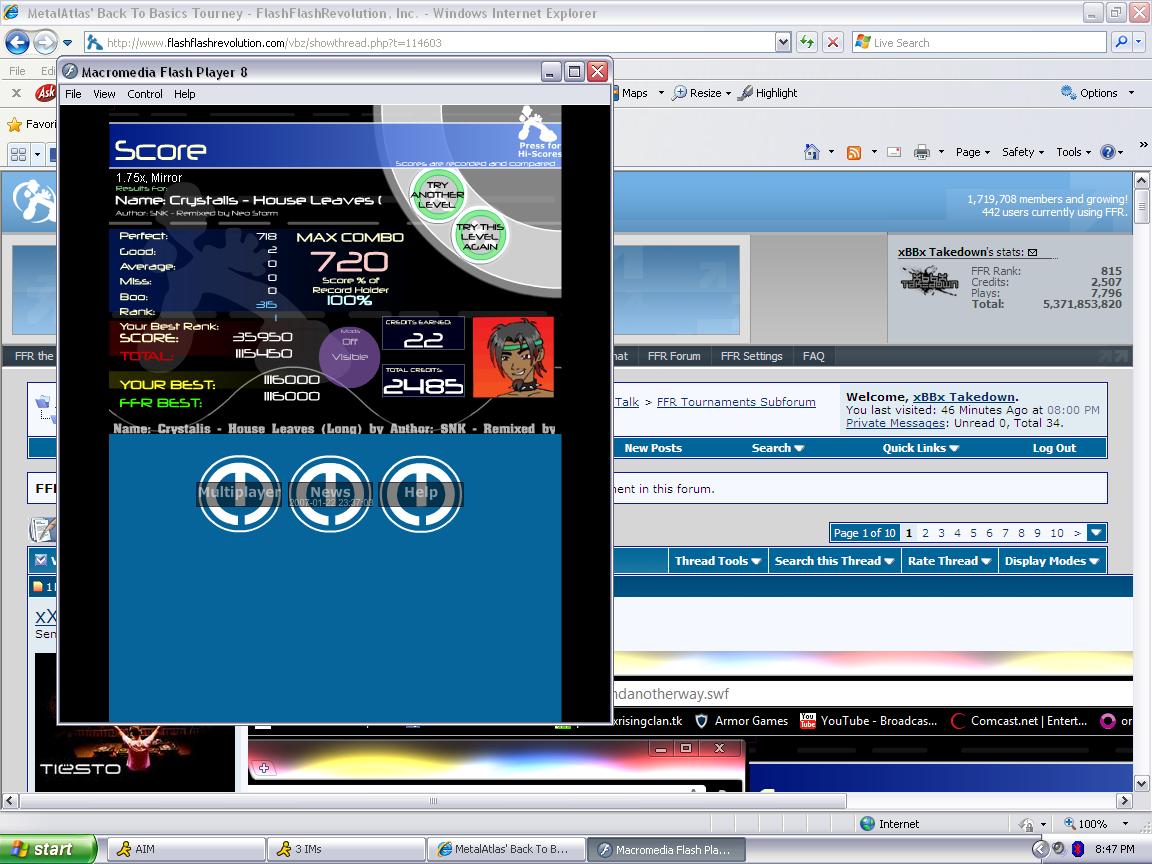Click the Windows start button

48,849
